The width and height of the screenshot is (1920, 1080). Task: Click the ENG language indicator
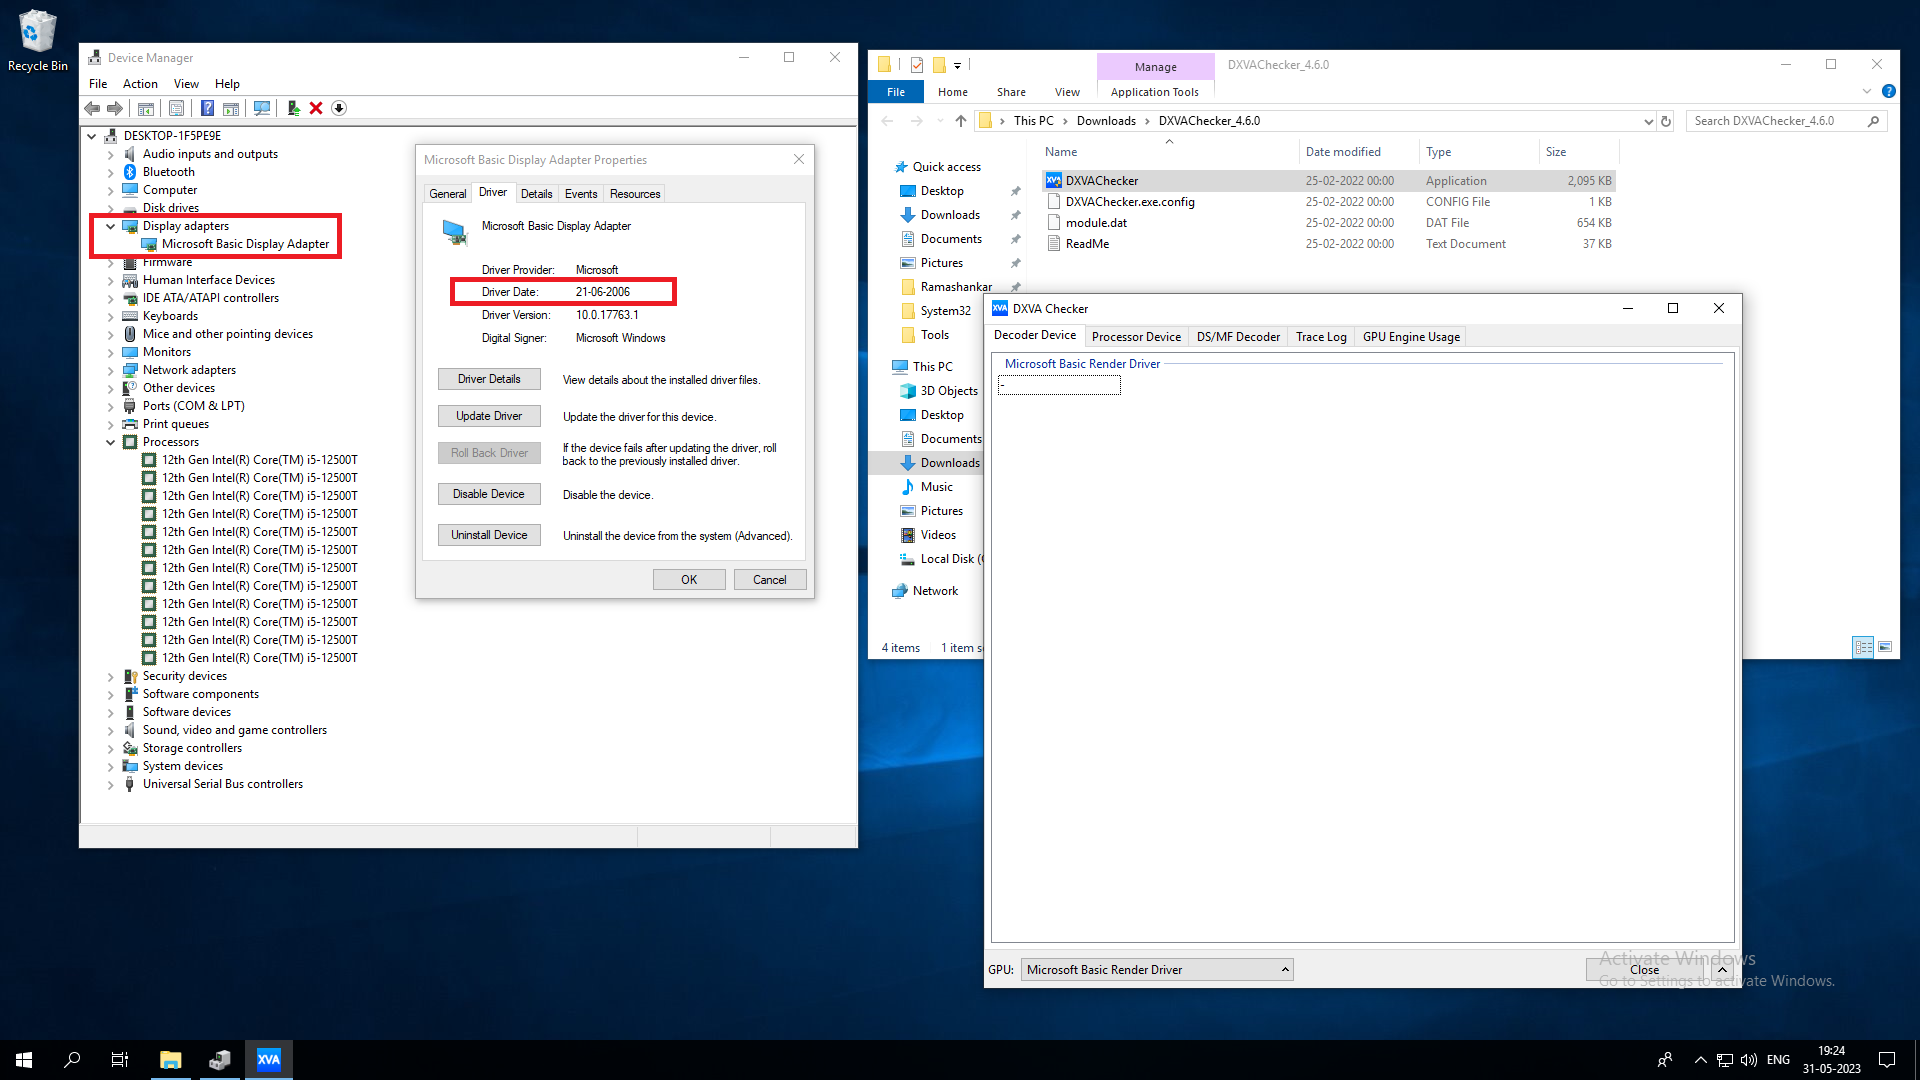(1778, 1060)
